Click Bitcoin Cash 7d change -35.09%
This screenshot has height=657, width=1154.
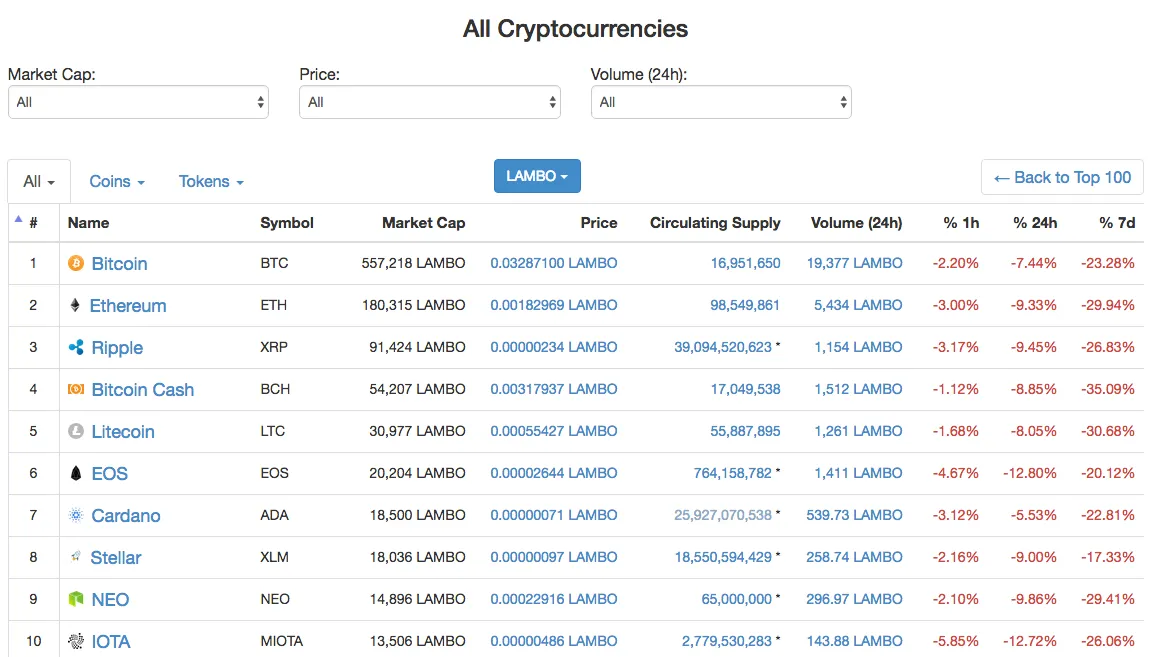pyautogui.click(x=1108, y=389)
